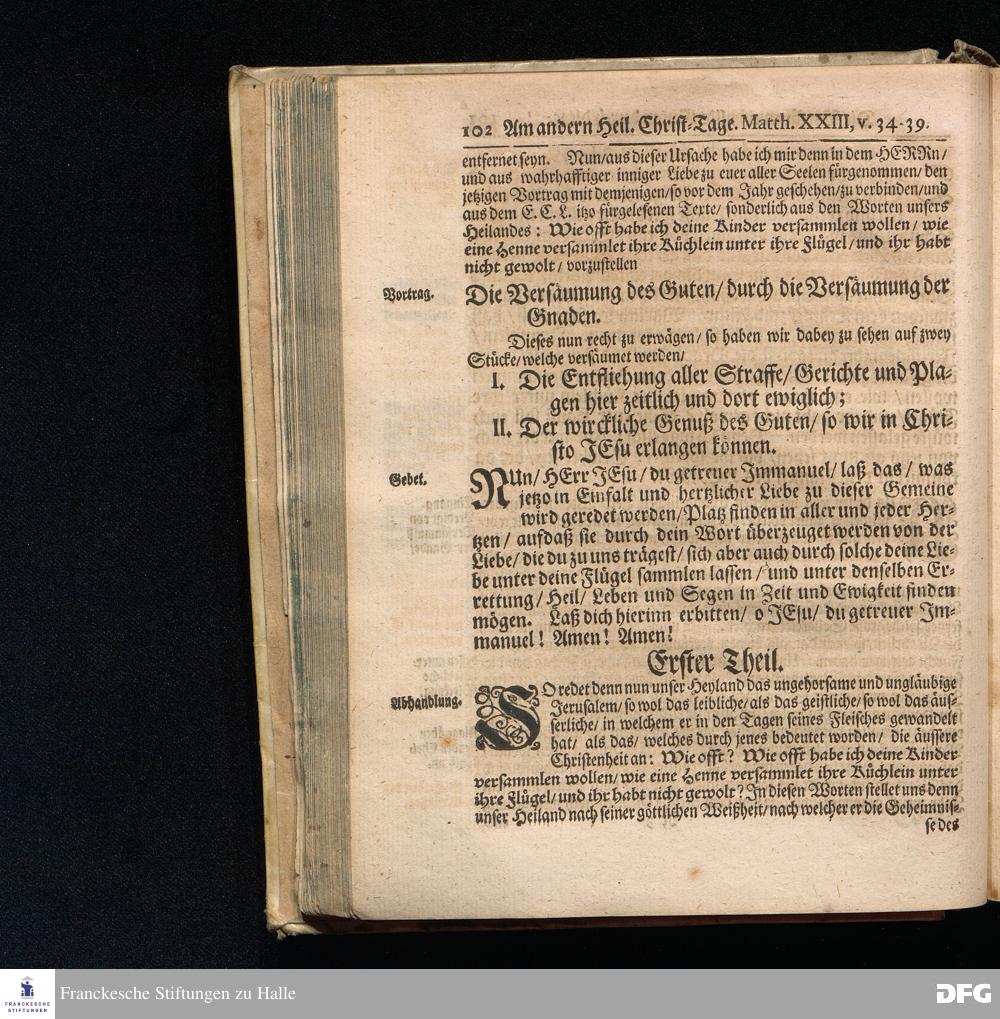This screenshot has height=1019, width=1000.
Task: Open the Franckesche Stiftungen zu Halle text
Action: [x=177, y=994]
